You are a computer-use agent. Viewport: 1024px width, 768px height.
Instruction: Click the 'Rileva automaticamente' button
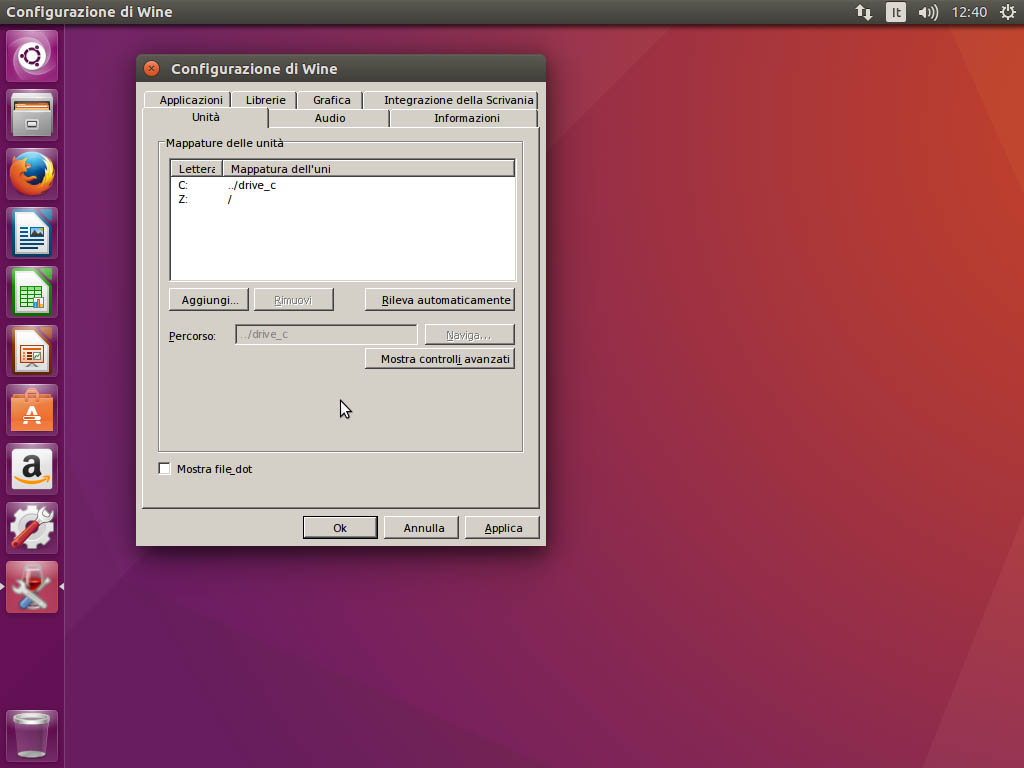(440, 300)
